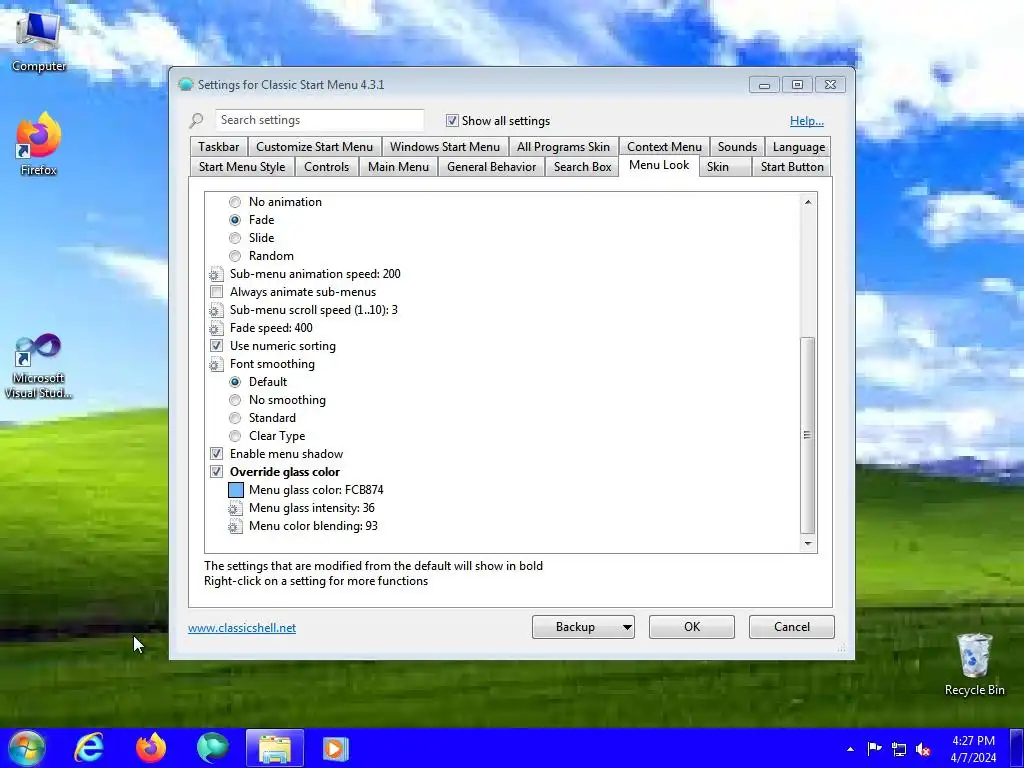Open the Controls tab
This screenshot has width=1024, height=768.
click(327, 167)
